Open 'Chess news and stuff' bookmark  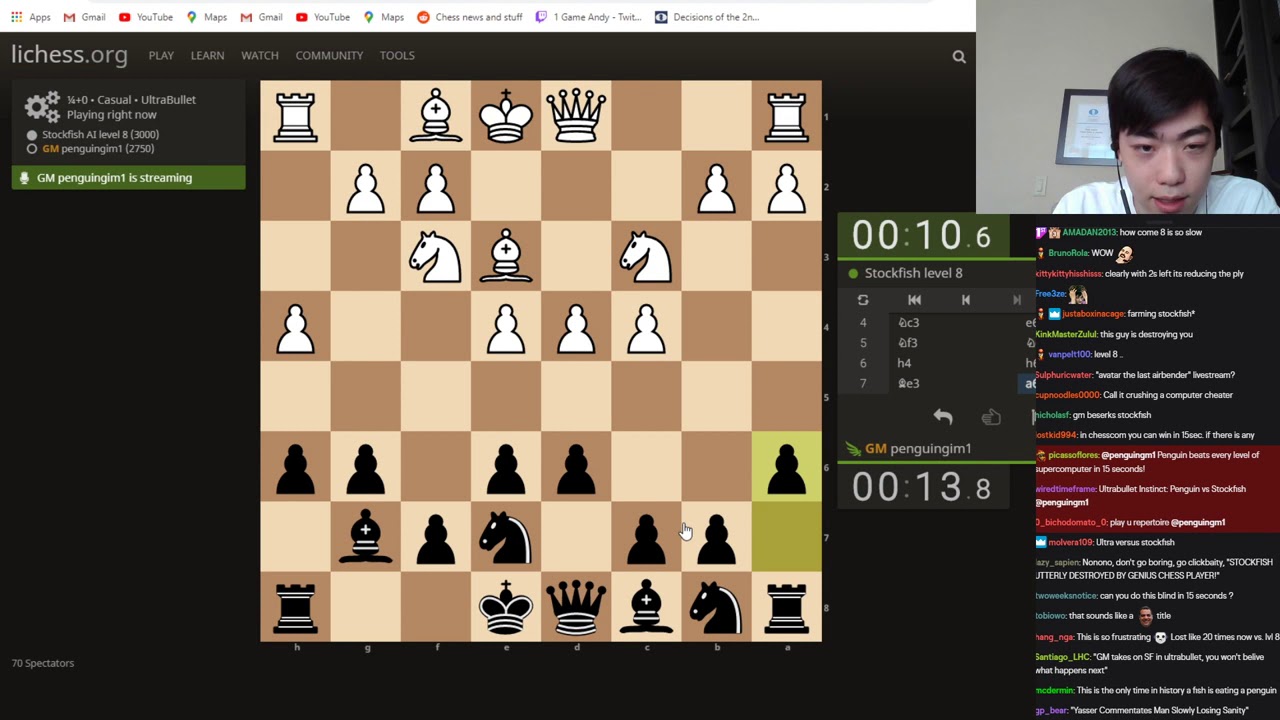[x=469, y=17]
